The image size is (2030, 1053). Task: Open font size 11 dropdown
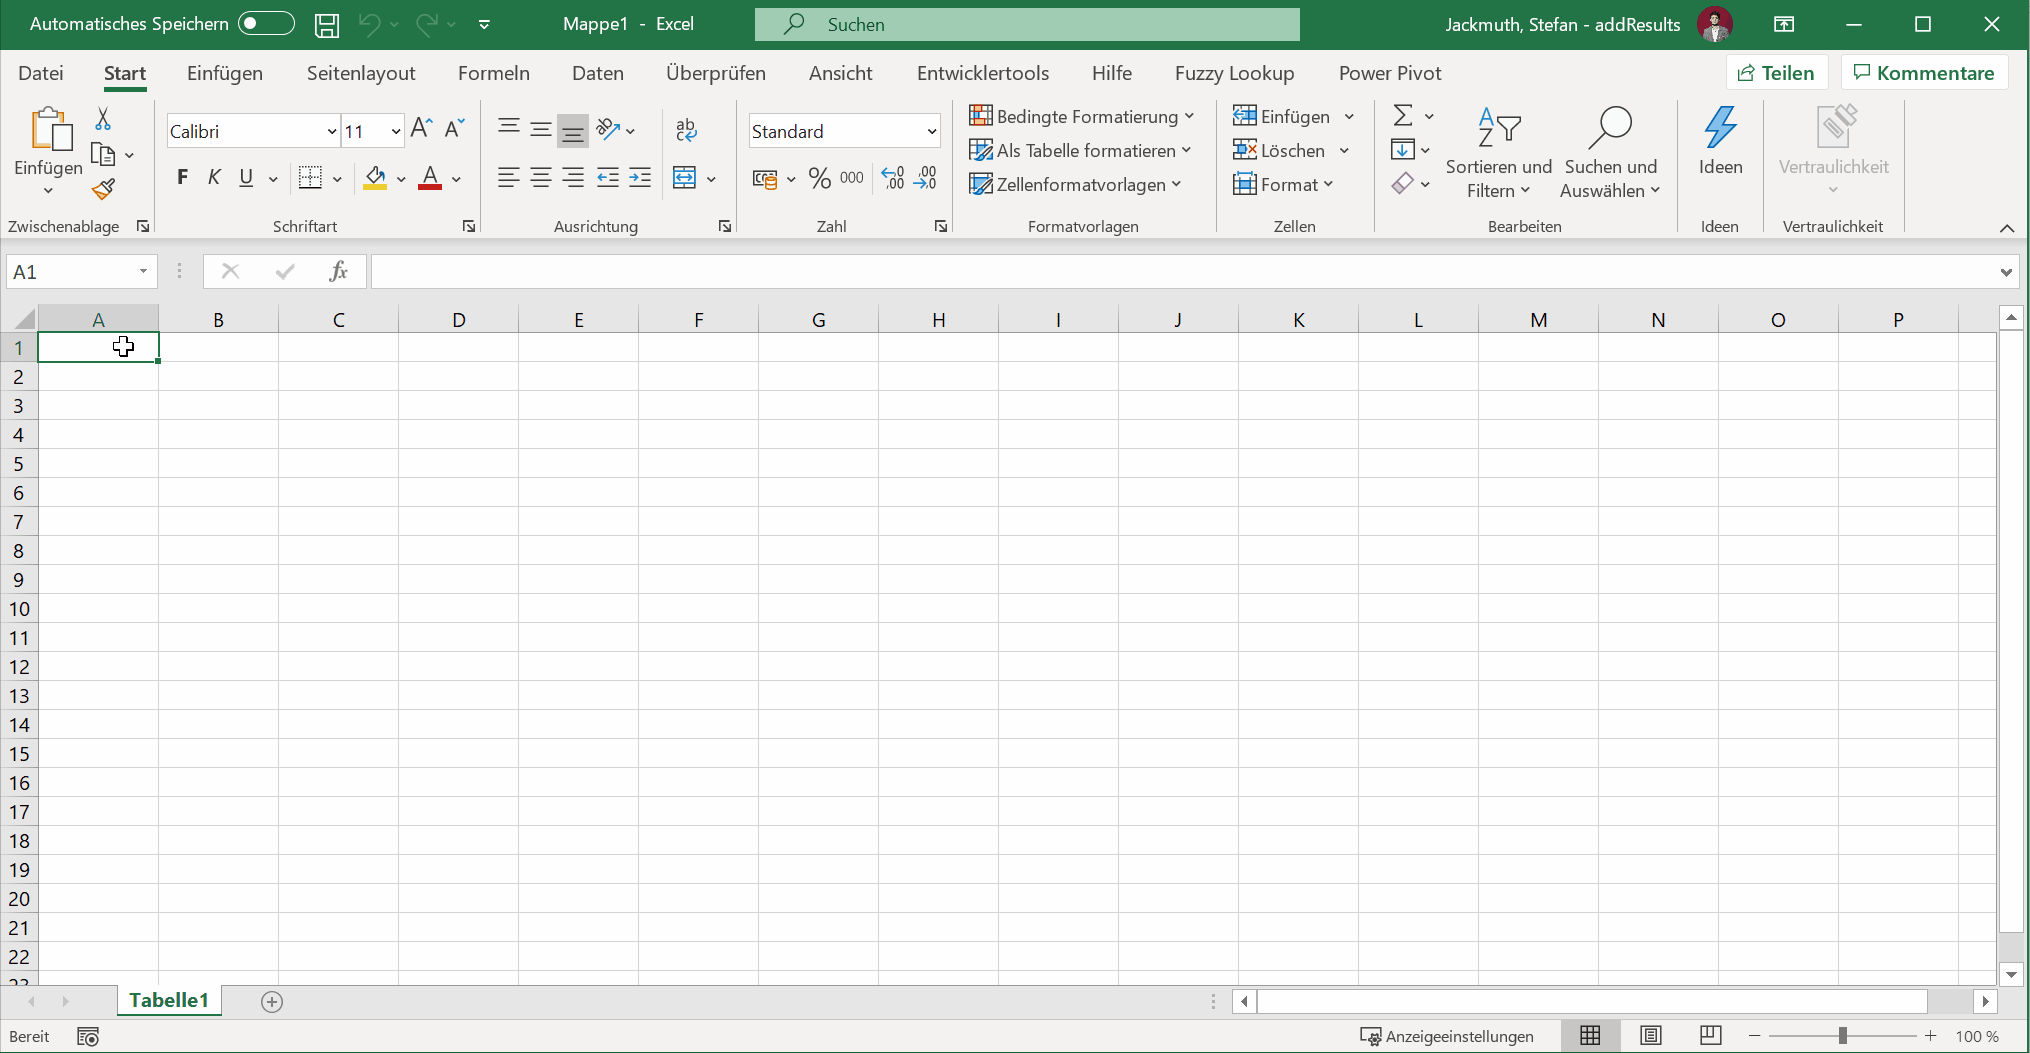tap(396, 131)
